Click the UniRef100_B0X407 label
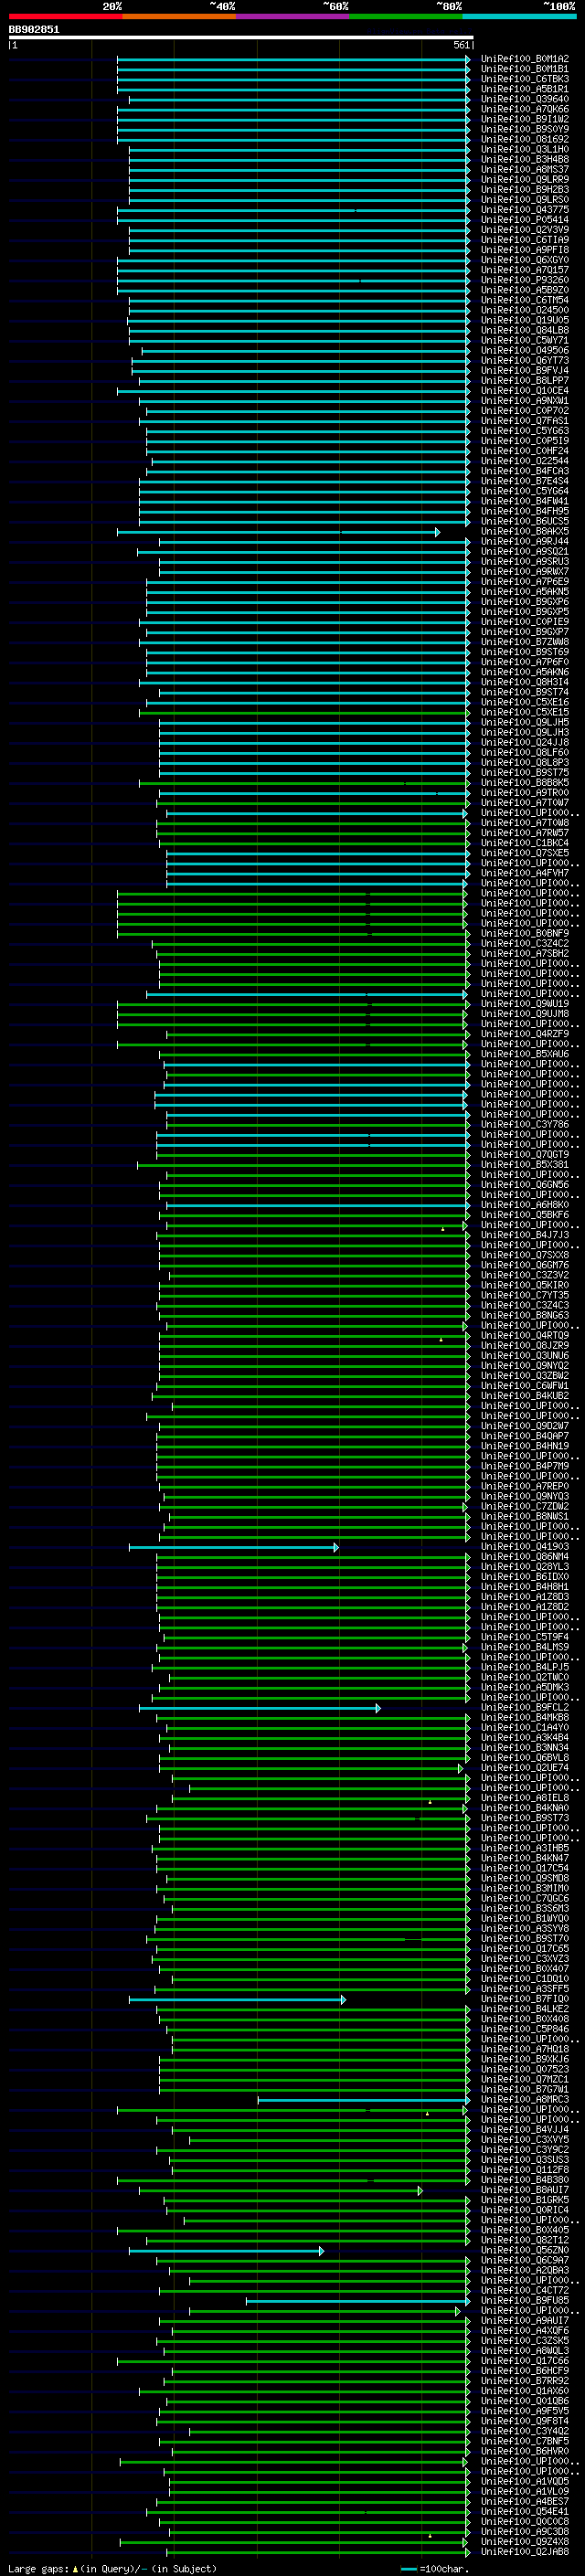The width and height of the screenshot is (585, 2576). coord(524,1969)
